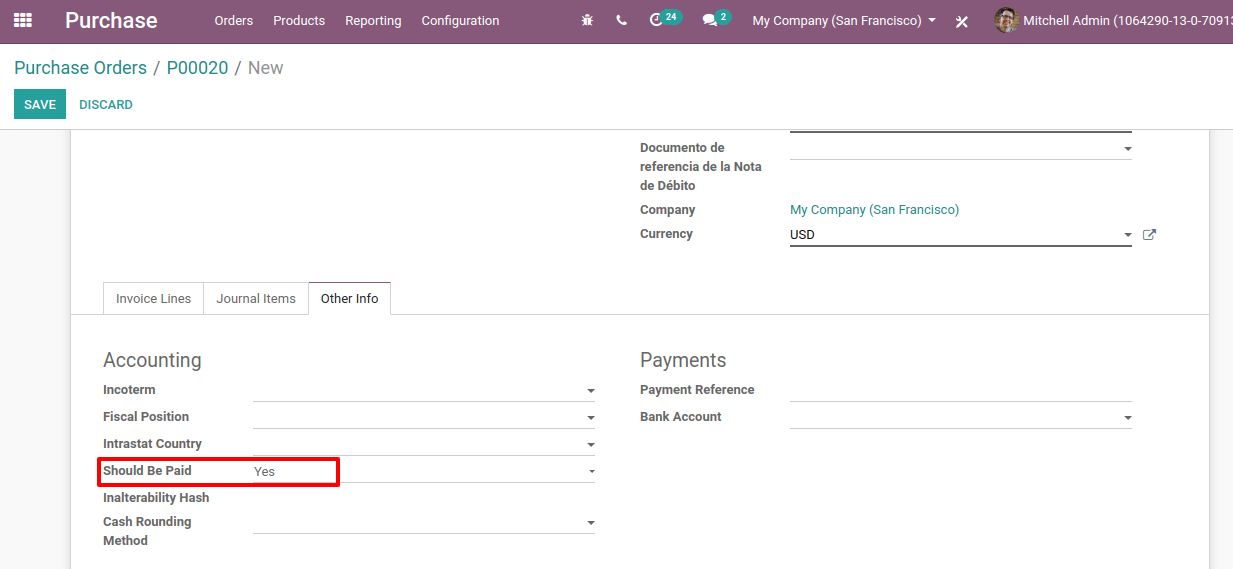This screenshot has height=569, width=1233.
Task: Open the apps grid menu icon
Action: tap(22, 20)
